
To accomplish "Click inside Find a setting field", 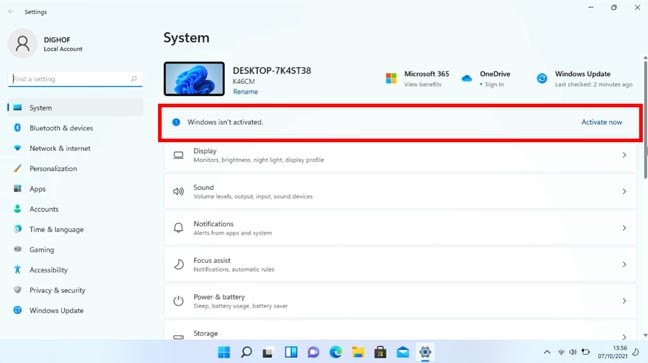I will pos(75,79).
